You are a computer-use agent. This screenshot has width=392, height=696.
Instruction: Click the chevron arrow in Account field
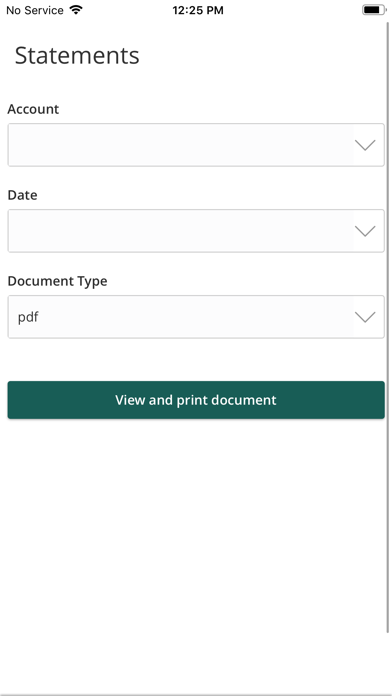365,145
